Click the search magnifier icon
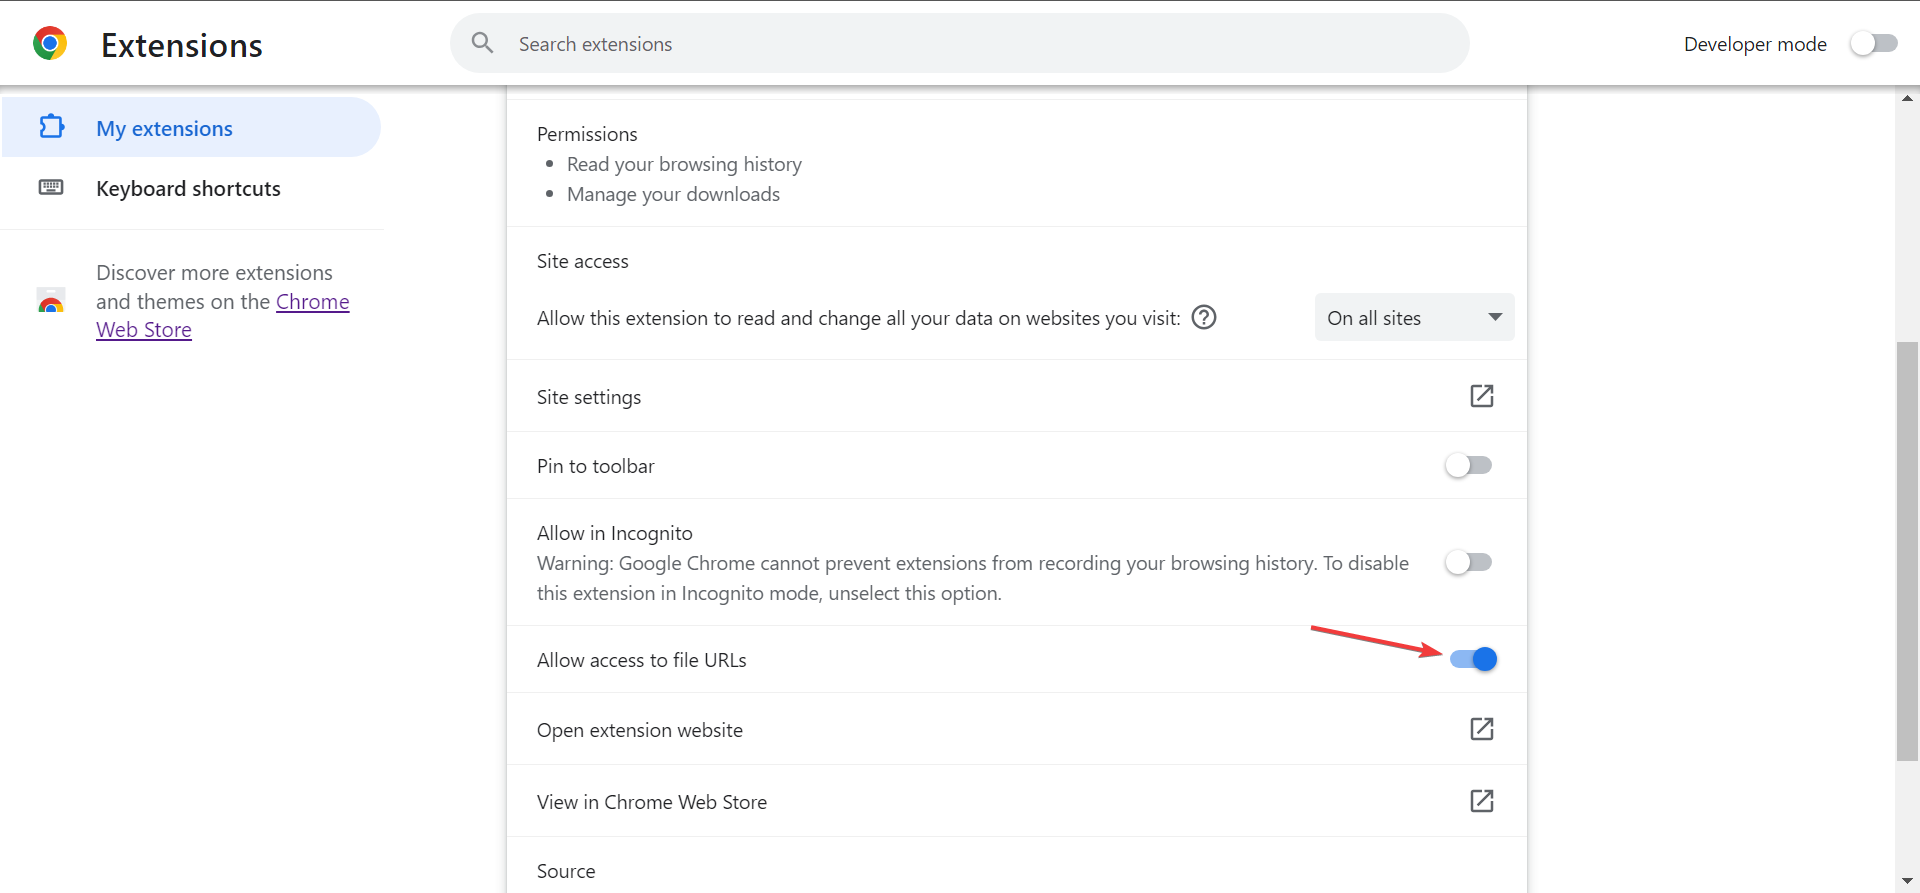This screenshot has width=1920, height=893. (x=482, y=43)
